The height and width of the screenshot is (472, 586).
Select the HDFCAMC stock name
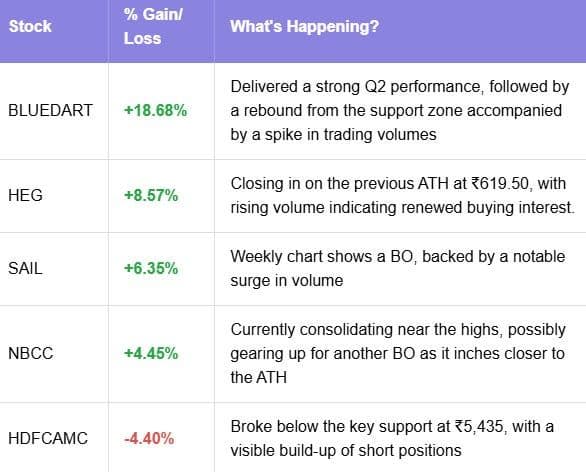pyautogui.click(x=48, y=438)
